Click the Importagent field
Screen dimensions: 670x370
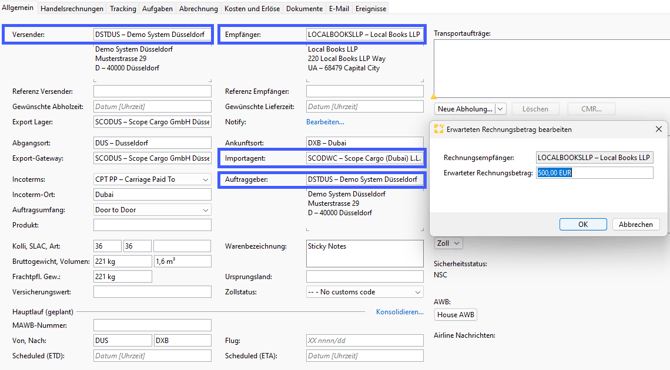coord(364,158)
